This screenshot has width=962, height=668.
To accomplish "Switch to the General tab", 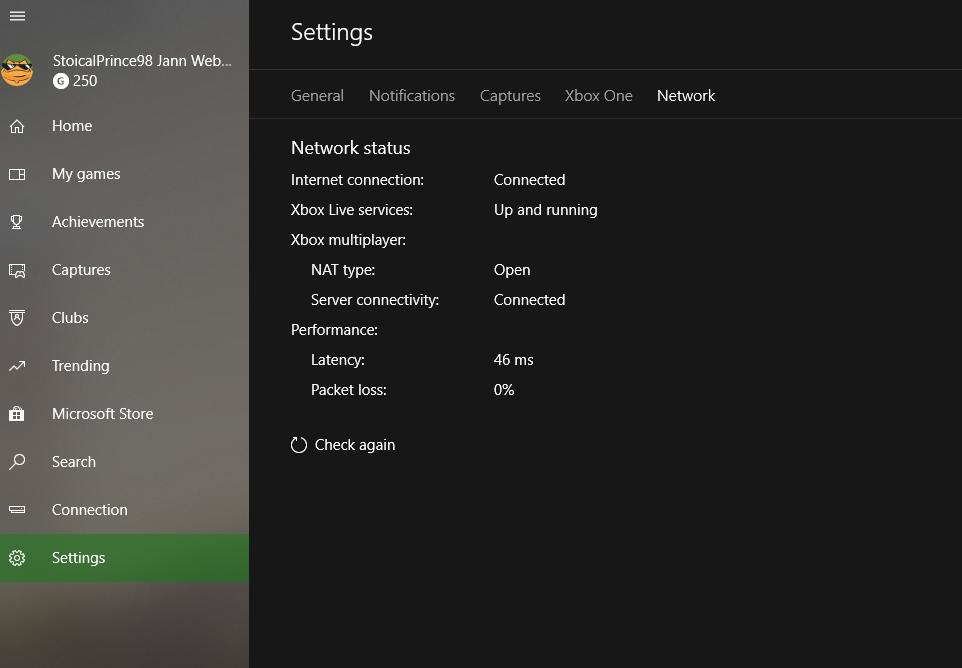I will tap(317, 96).
